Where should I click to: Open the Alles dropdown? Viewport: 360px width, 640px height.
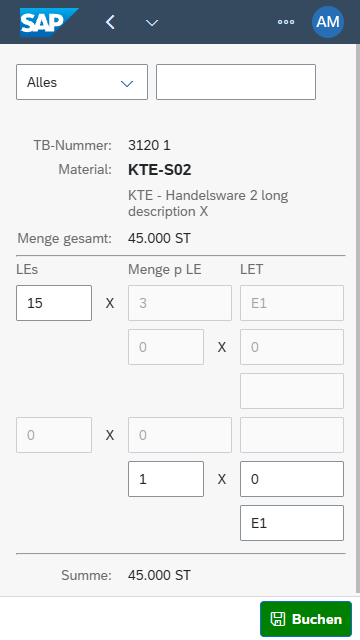pyautogui.click(x=82, y=82)
